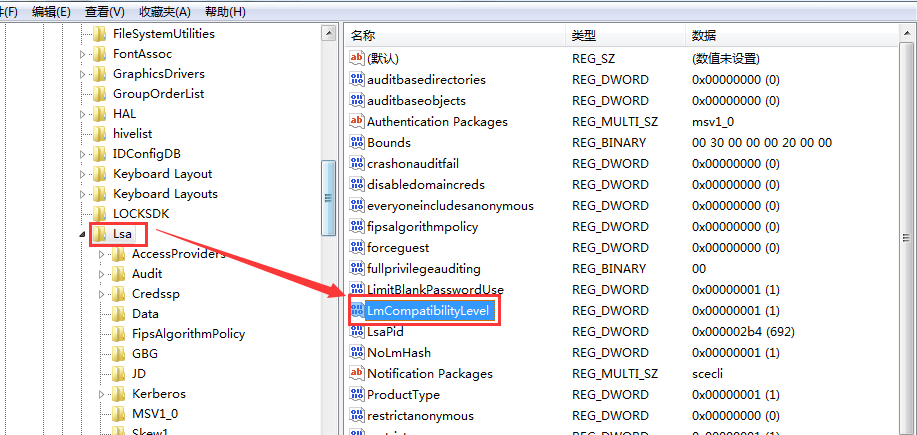This screenshot has height=435, width=917.
Task: Click the LOCKSDK folder icon
Action: tap(99, 213)
